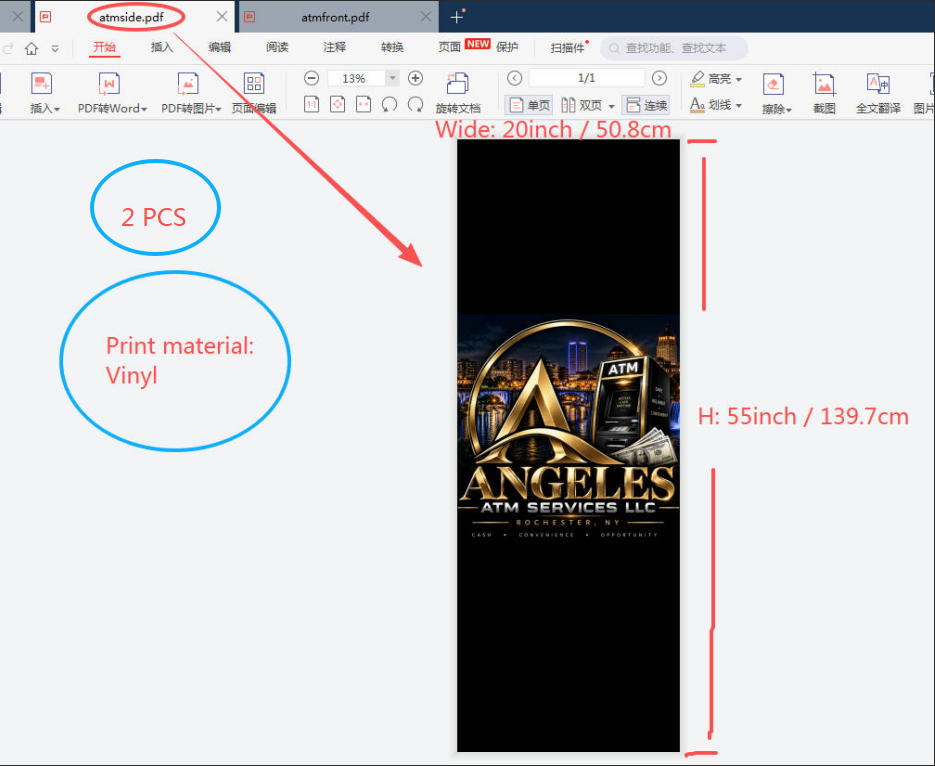The image size is (935, 766).
Task: Expand the 划线 style dropdown arrow
Action: click(739, 106)
